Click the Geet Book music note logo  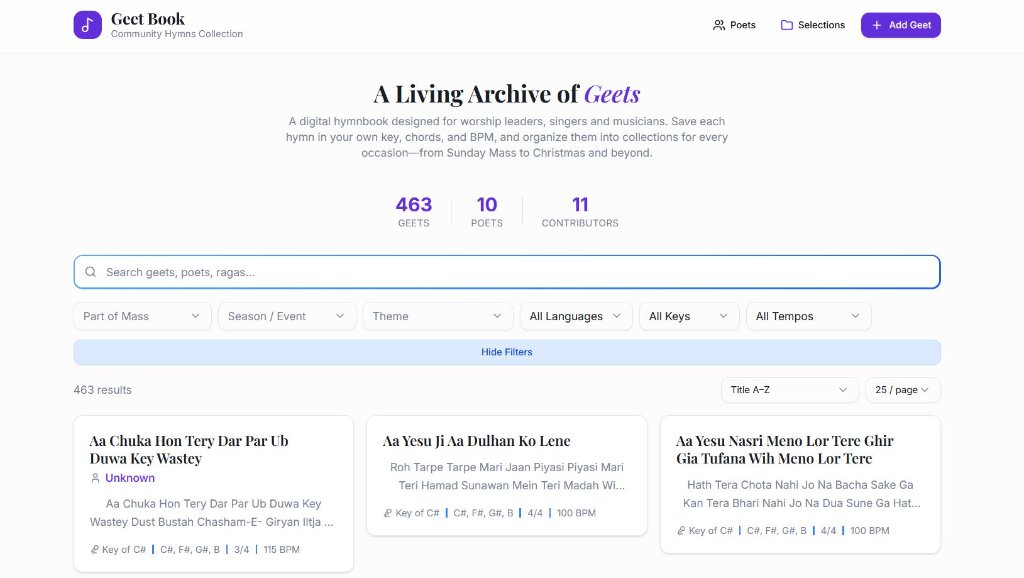pos(88,25)
